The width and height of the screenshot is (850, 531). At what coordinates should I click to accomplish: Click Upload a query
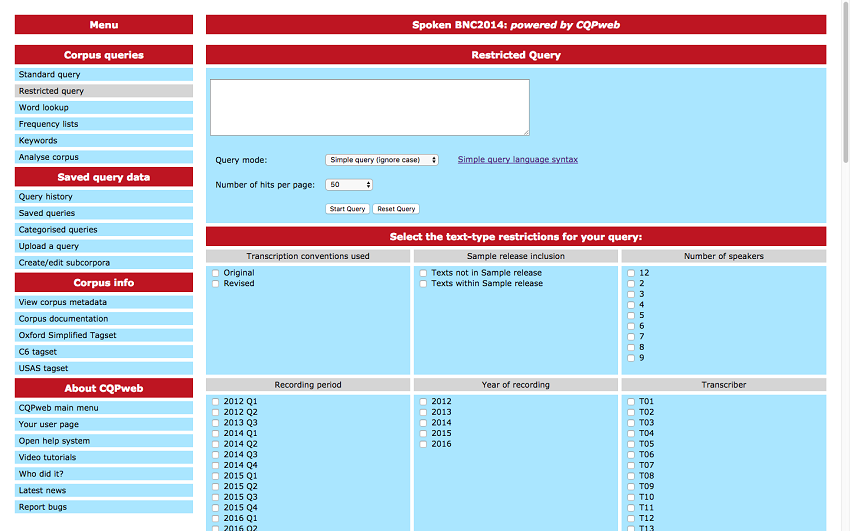(104, 246)
